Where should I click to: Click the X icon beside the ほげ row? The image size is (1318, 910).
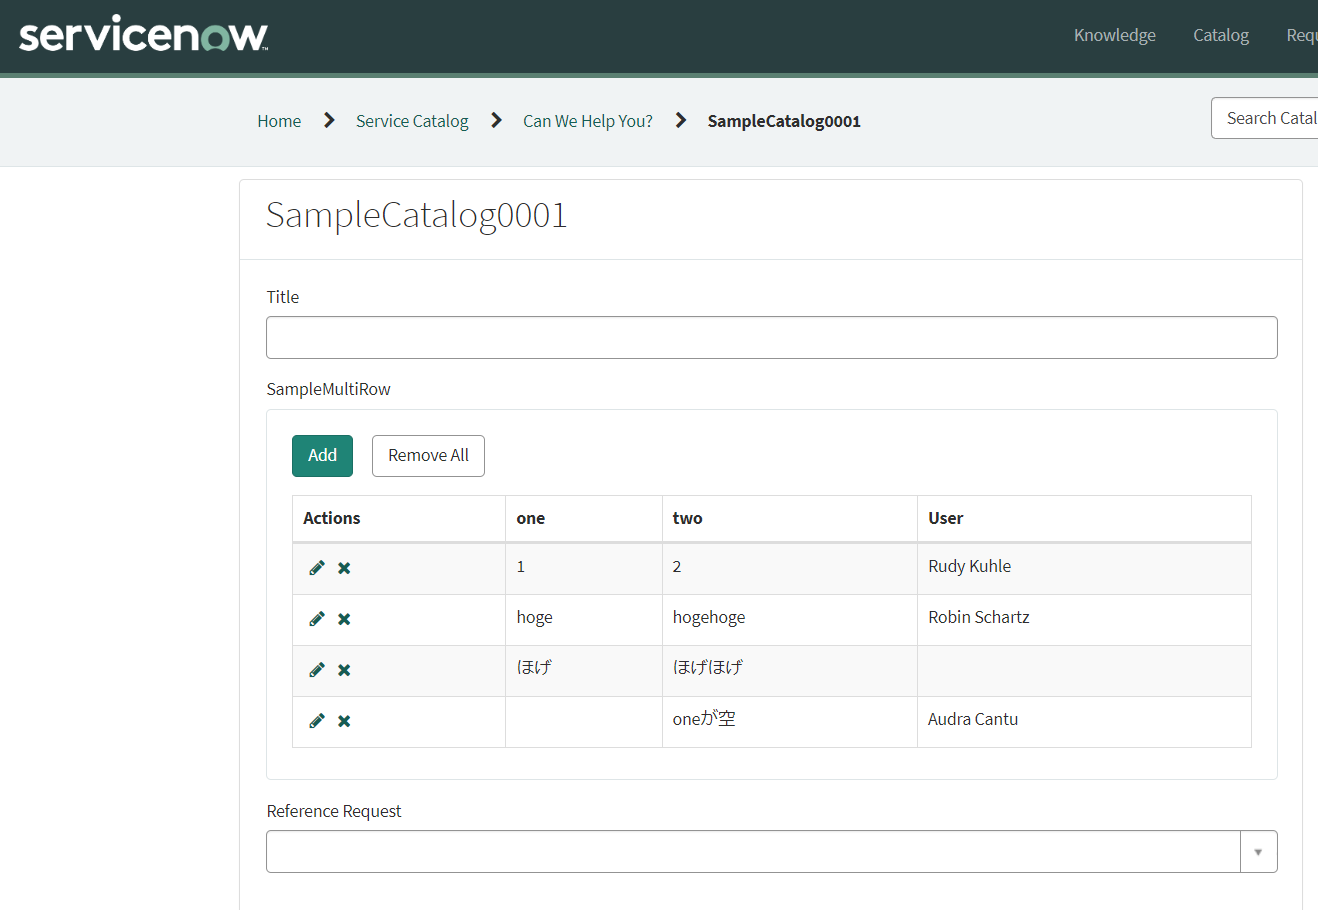tap(343, 669)
